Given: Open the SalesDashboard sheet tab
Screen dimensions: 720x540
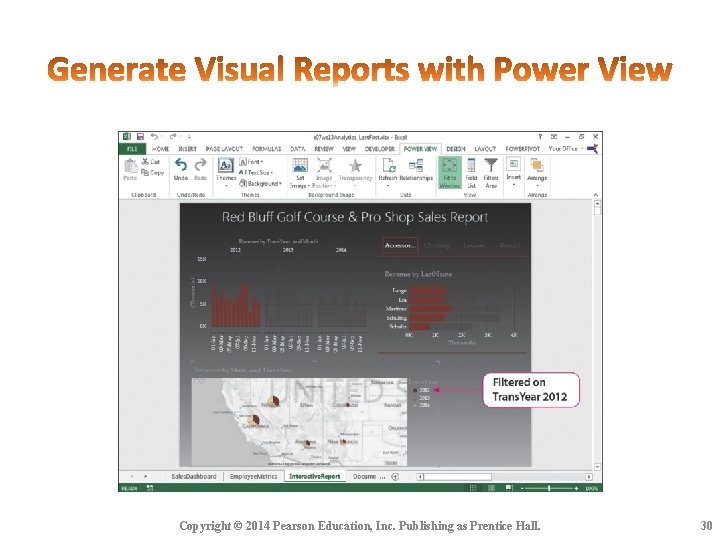Looking at the screenshot, I should [x=194, y=477].
